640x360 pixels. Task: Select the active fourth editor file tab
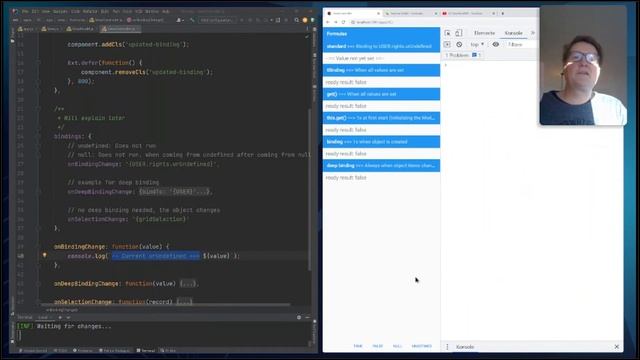[120, 29]
